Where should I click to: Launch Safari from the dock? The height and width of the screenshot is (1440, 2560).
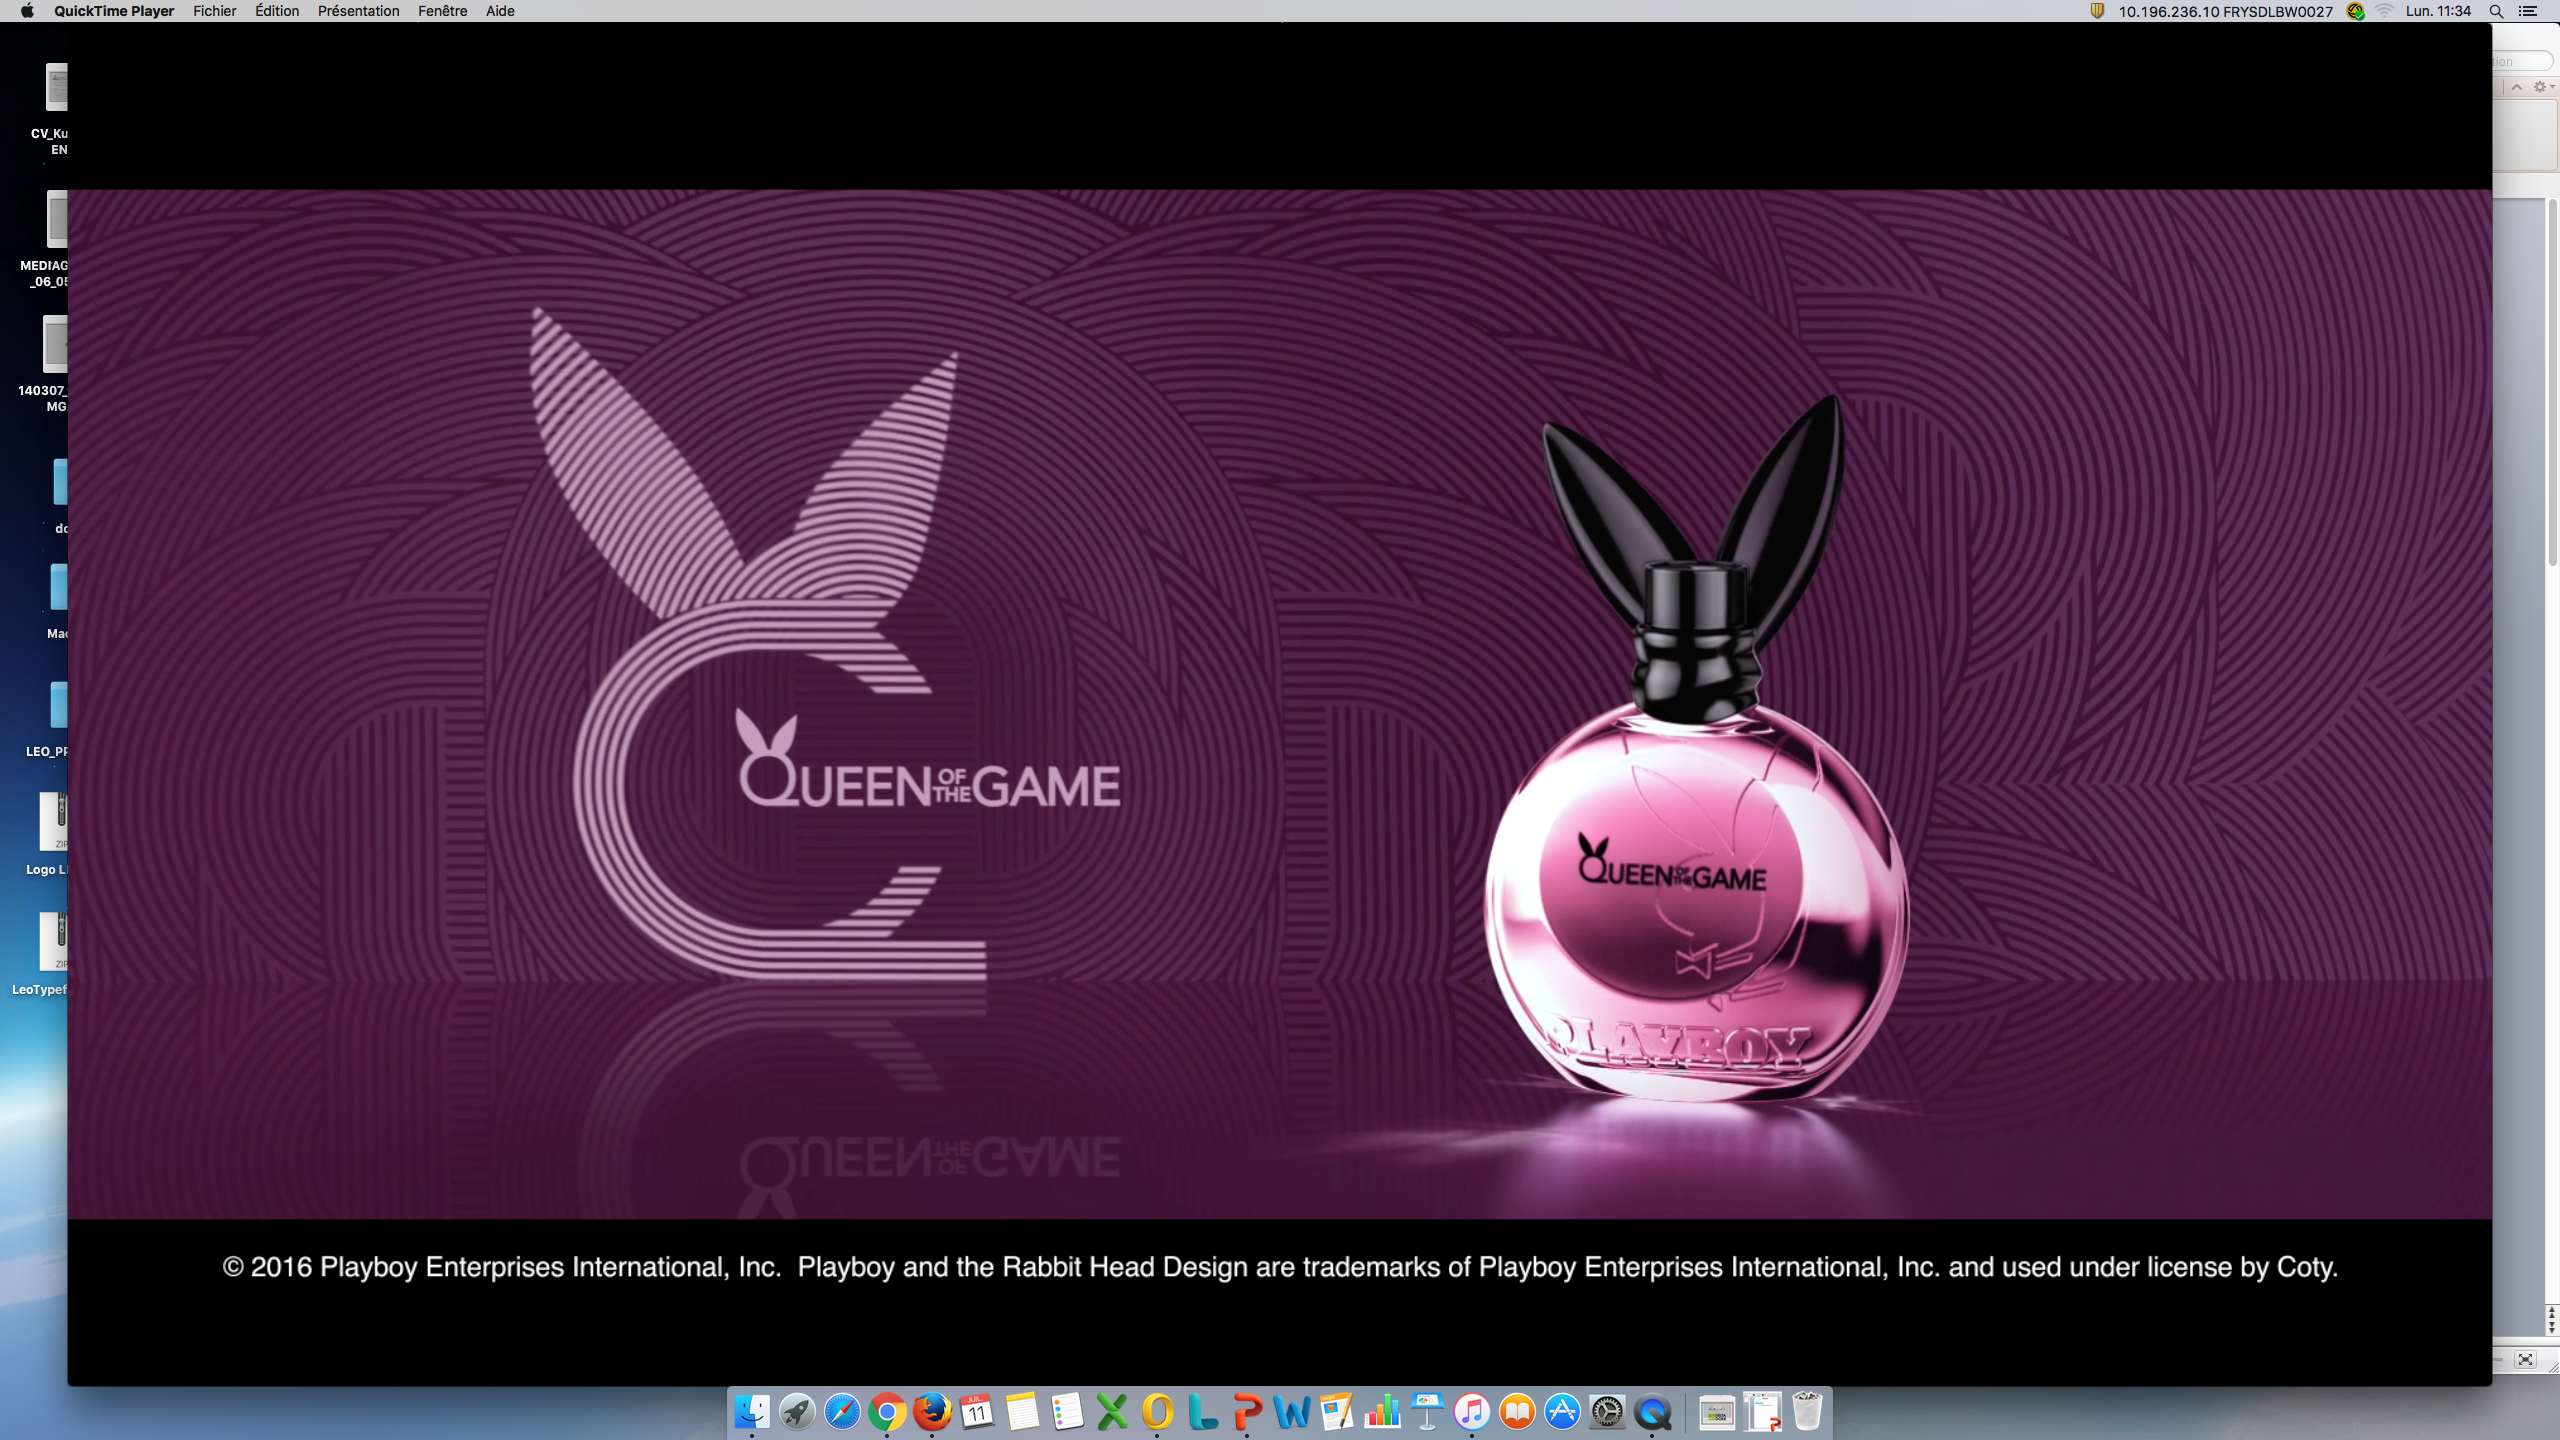842,1412
